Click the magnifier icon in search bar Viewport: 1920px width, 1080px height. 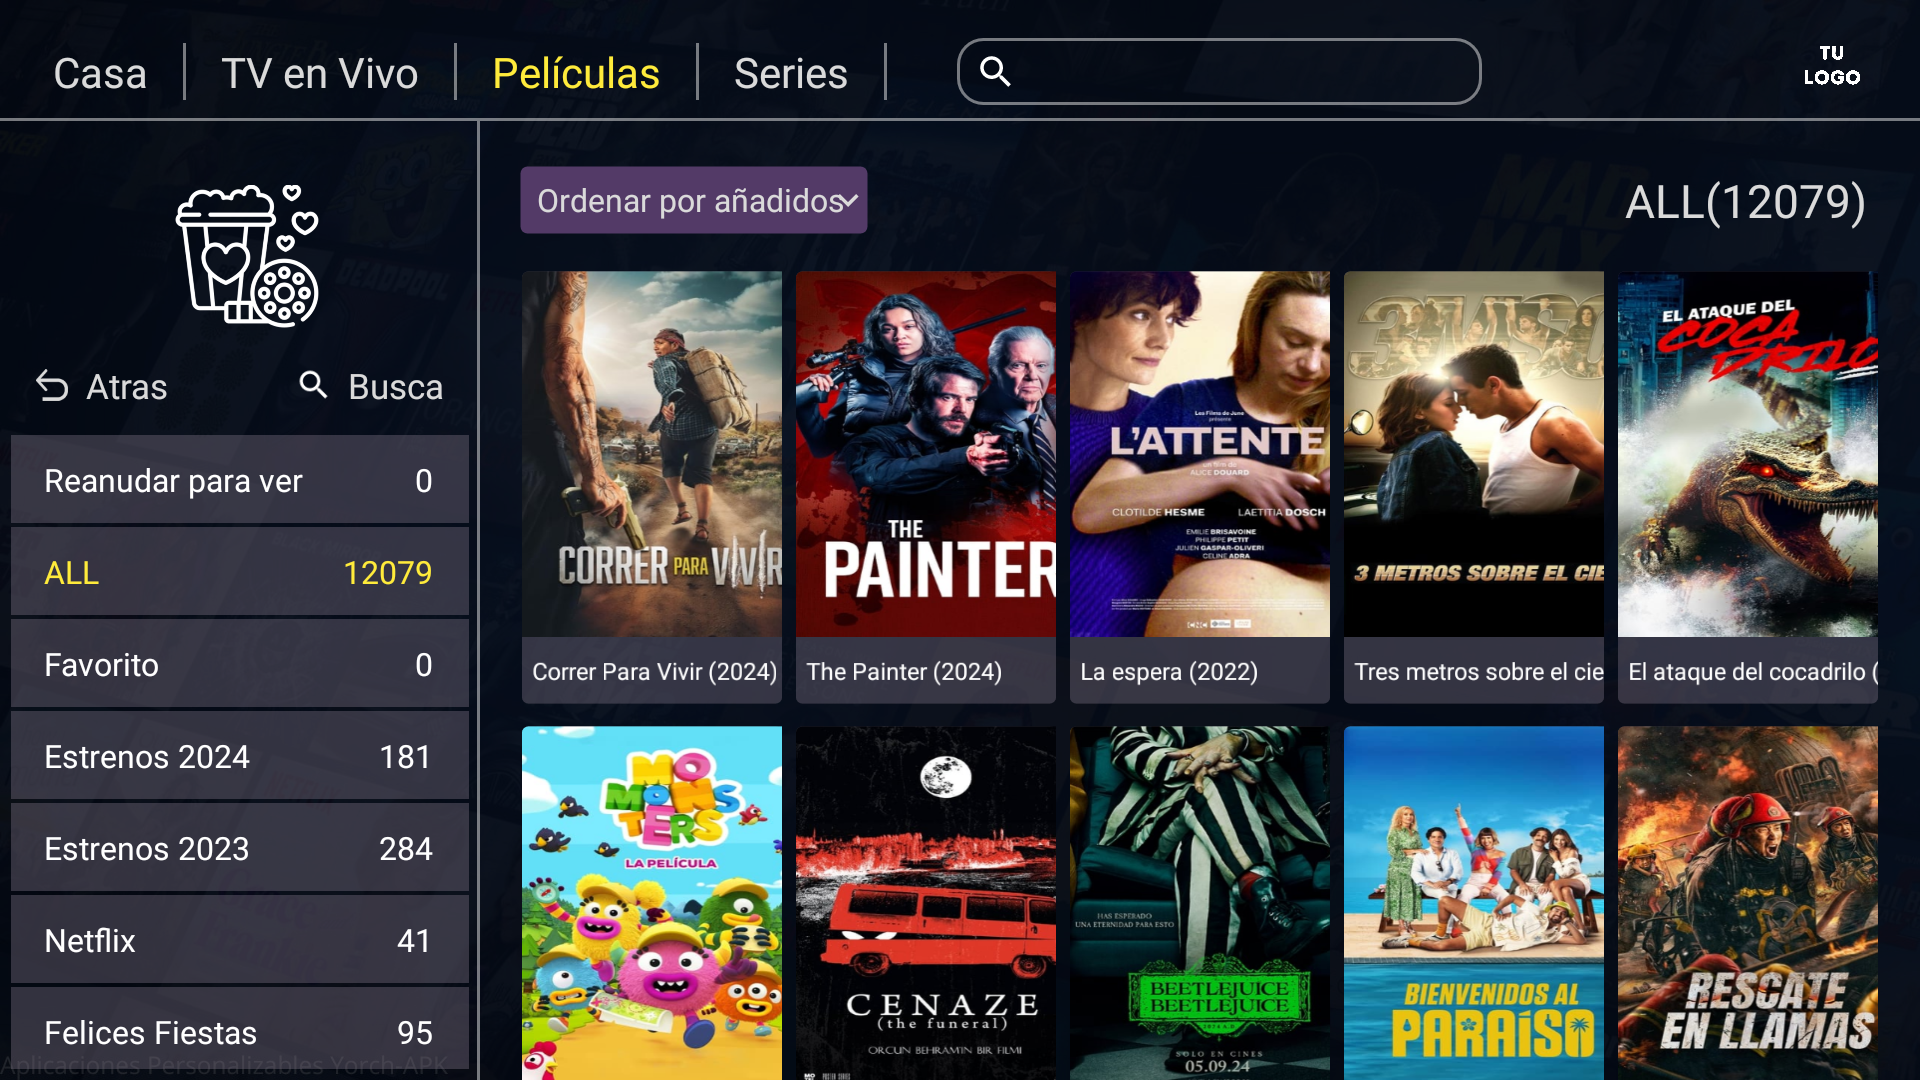995,71
